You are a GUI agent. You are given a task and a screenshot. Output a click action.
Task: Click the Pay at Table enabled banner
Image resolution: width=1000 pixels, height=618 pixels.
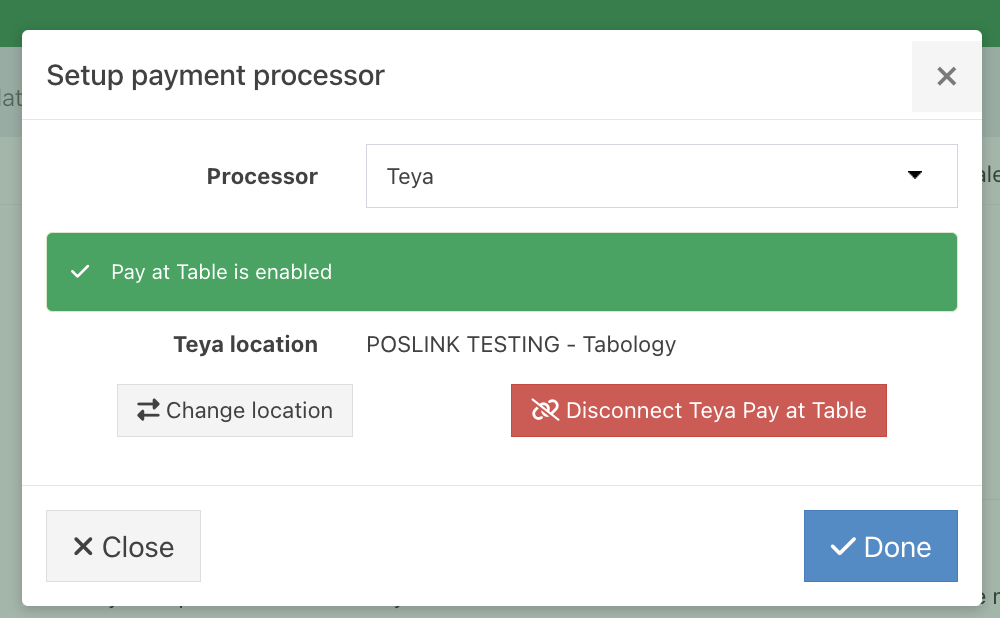pos(501,272)
